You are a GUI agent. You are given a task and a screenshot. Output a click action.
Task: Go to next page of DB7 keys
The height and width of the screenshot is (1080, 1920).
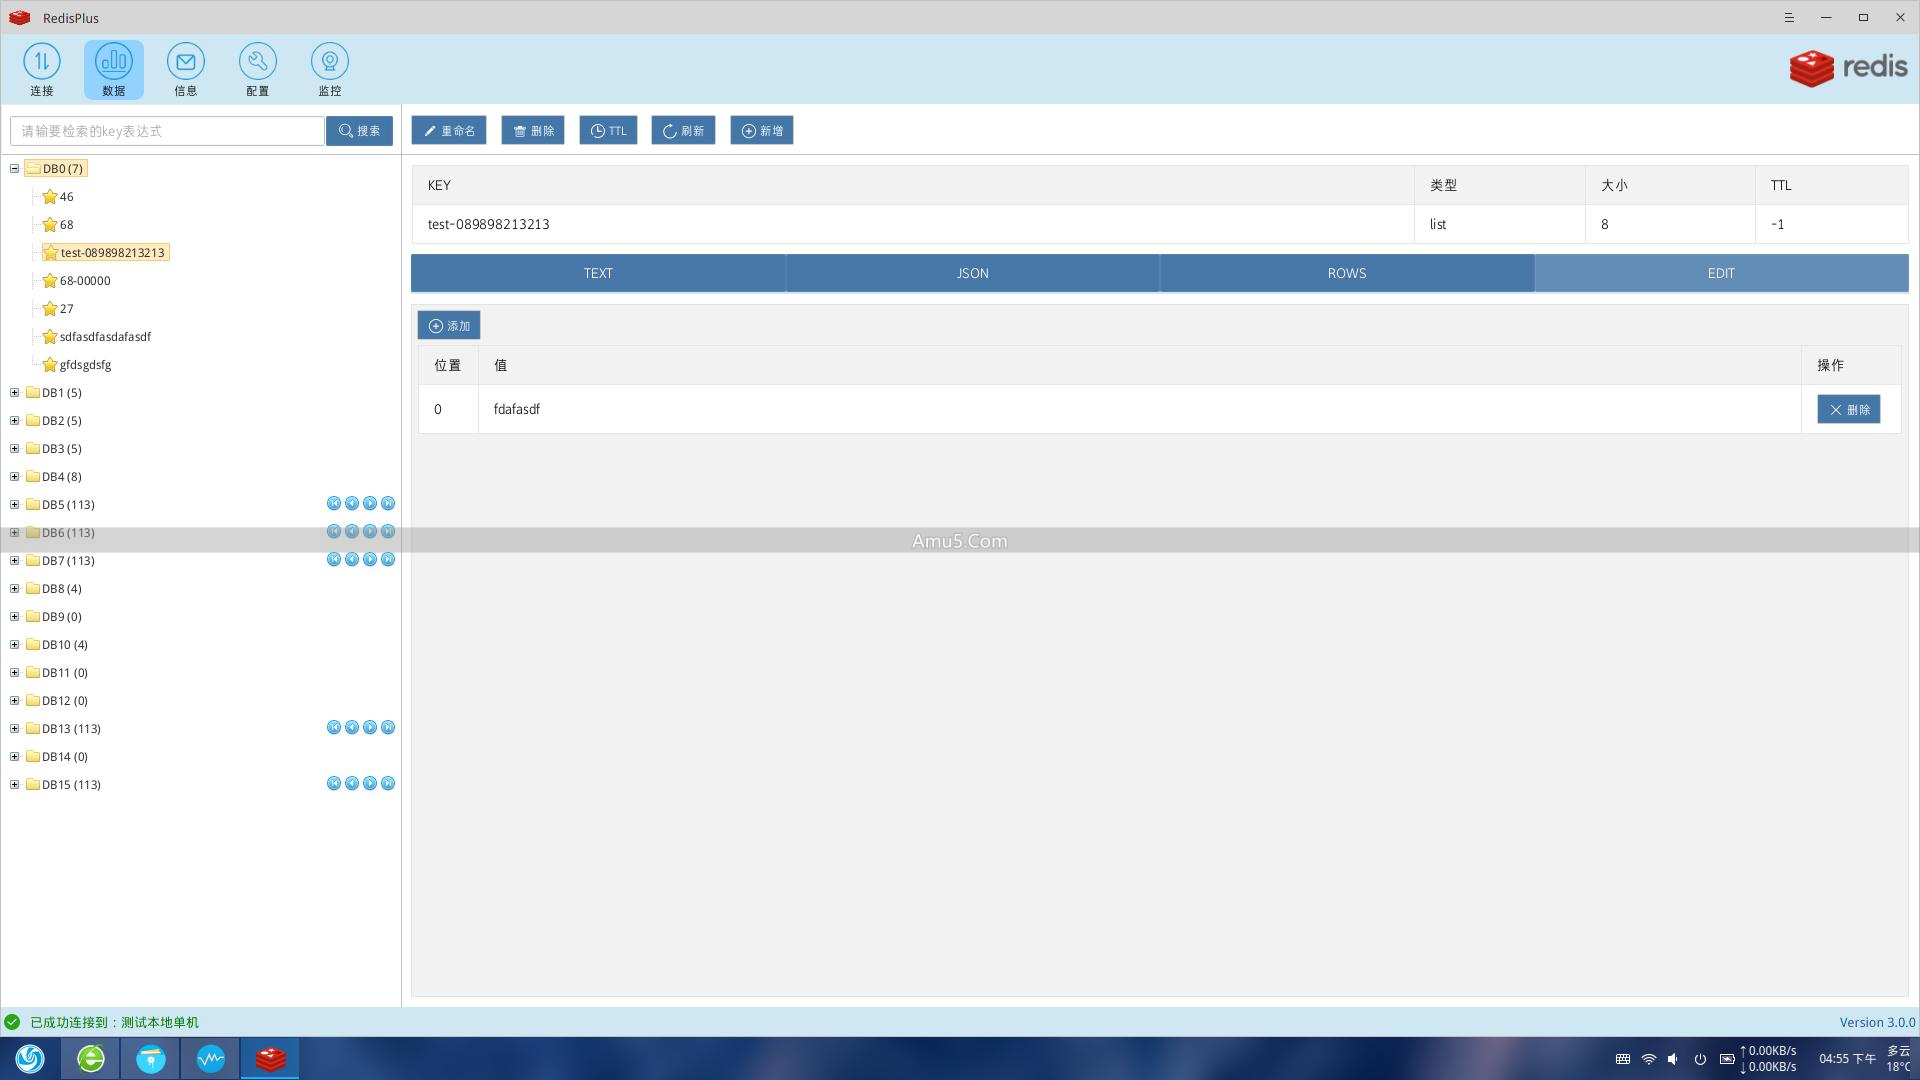370,560
